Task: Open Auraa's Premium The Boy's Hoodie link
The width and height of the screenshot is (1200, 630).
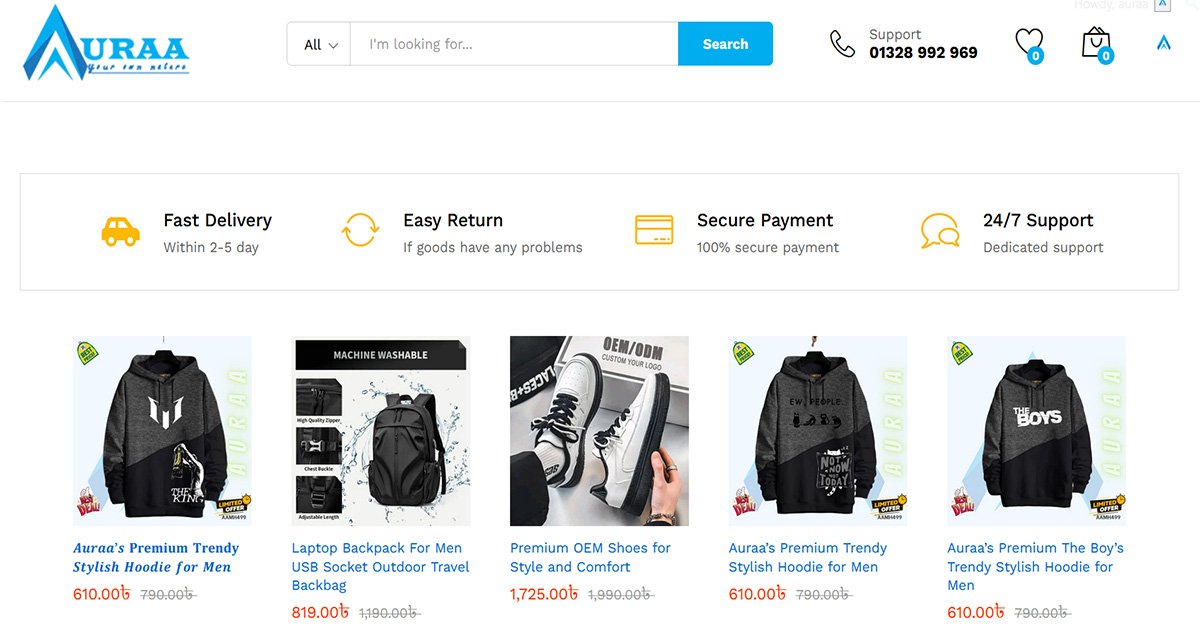Action: [x=1035, y=566]
